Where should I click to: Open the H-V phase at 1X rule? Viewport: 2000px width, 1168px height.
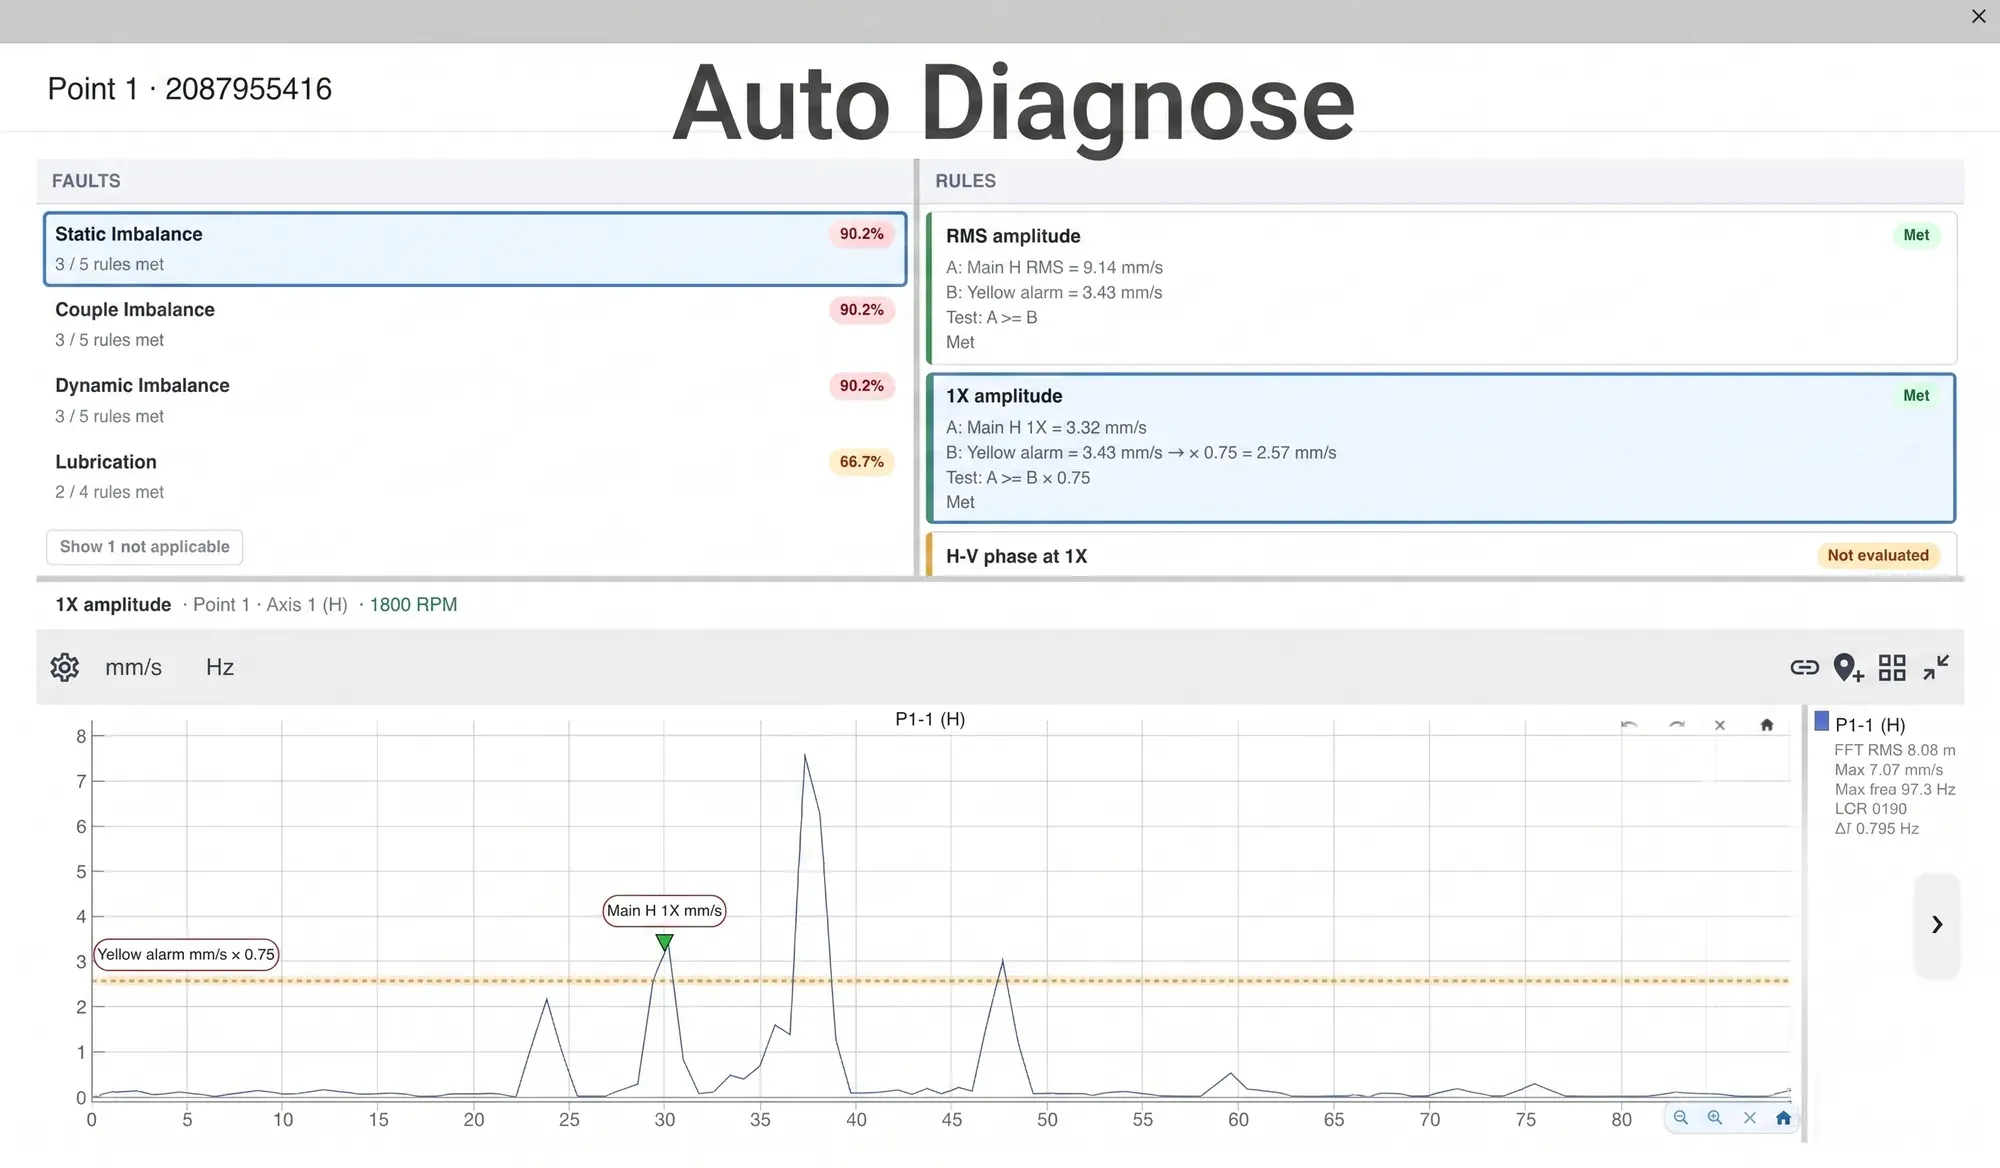(1441, 555)
